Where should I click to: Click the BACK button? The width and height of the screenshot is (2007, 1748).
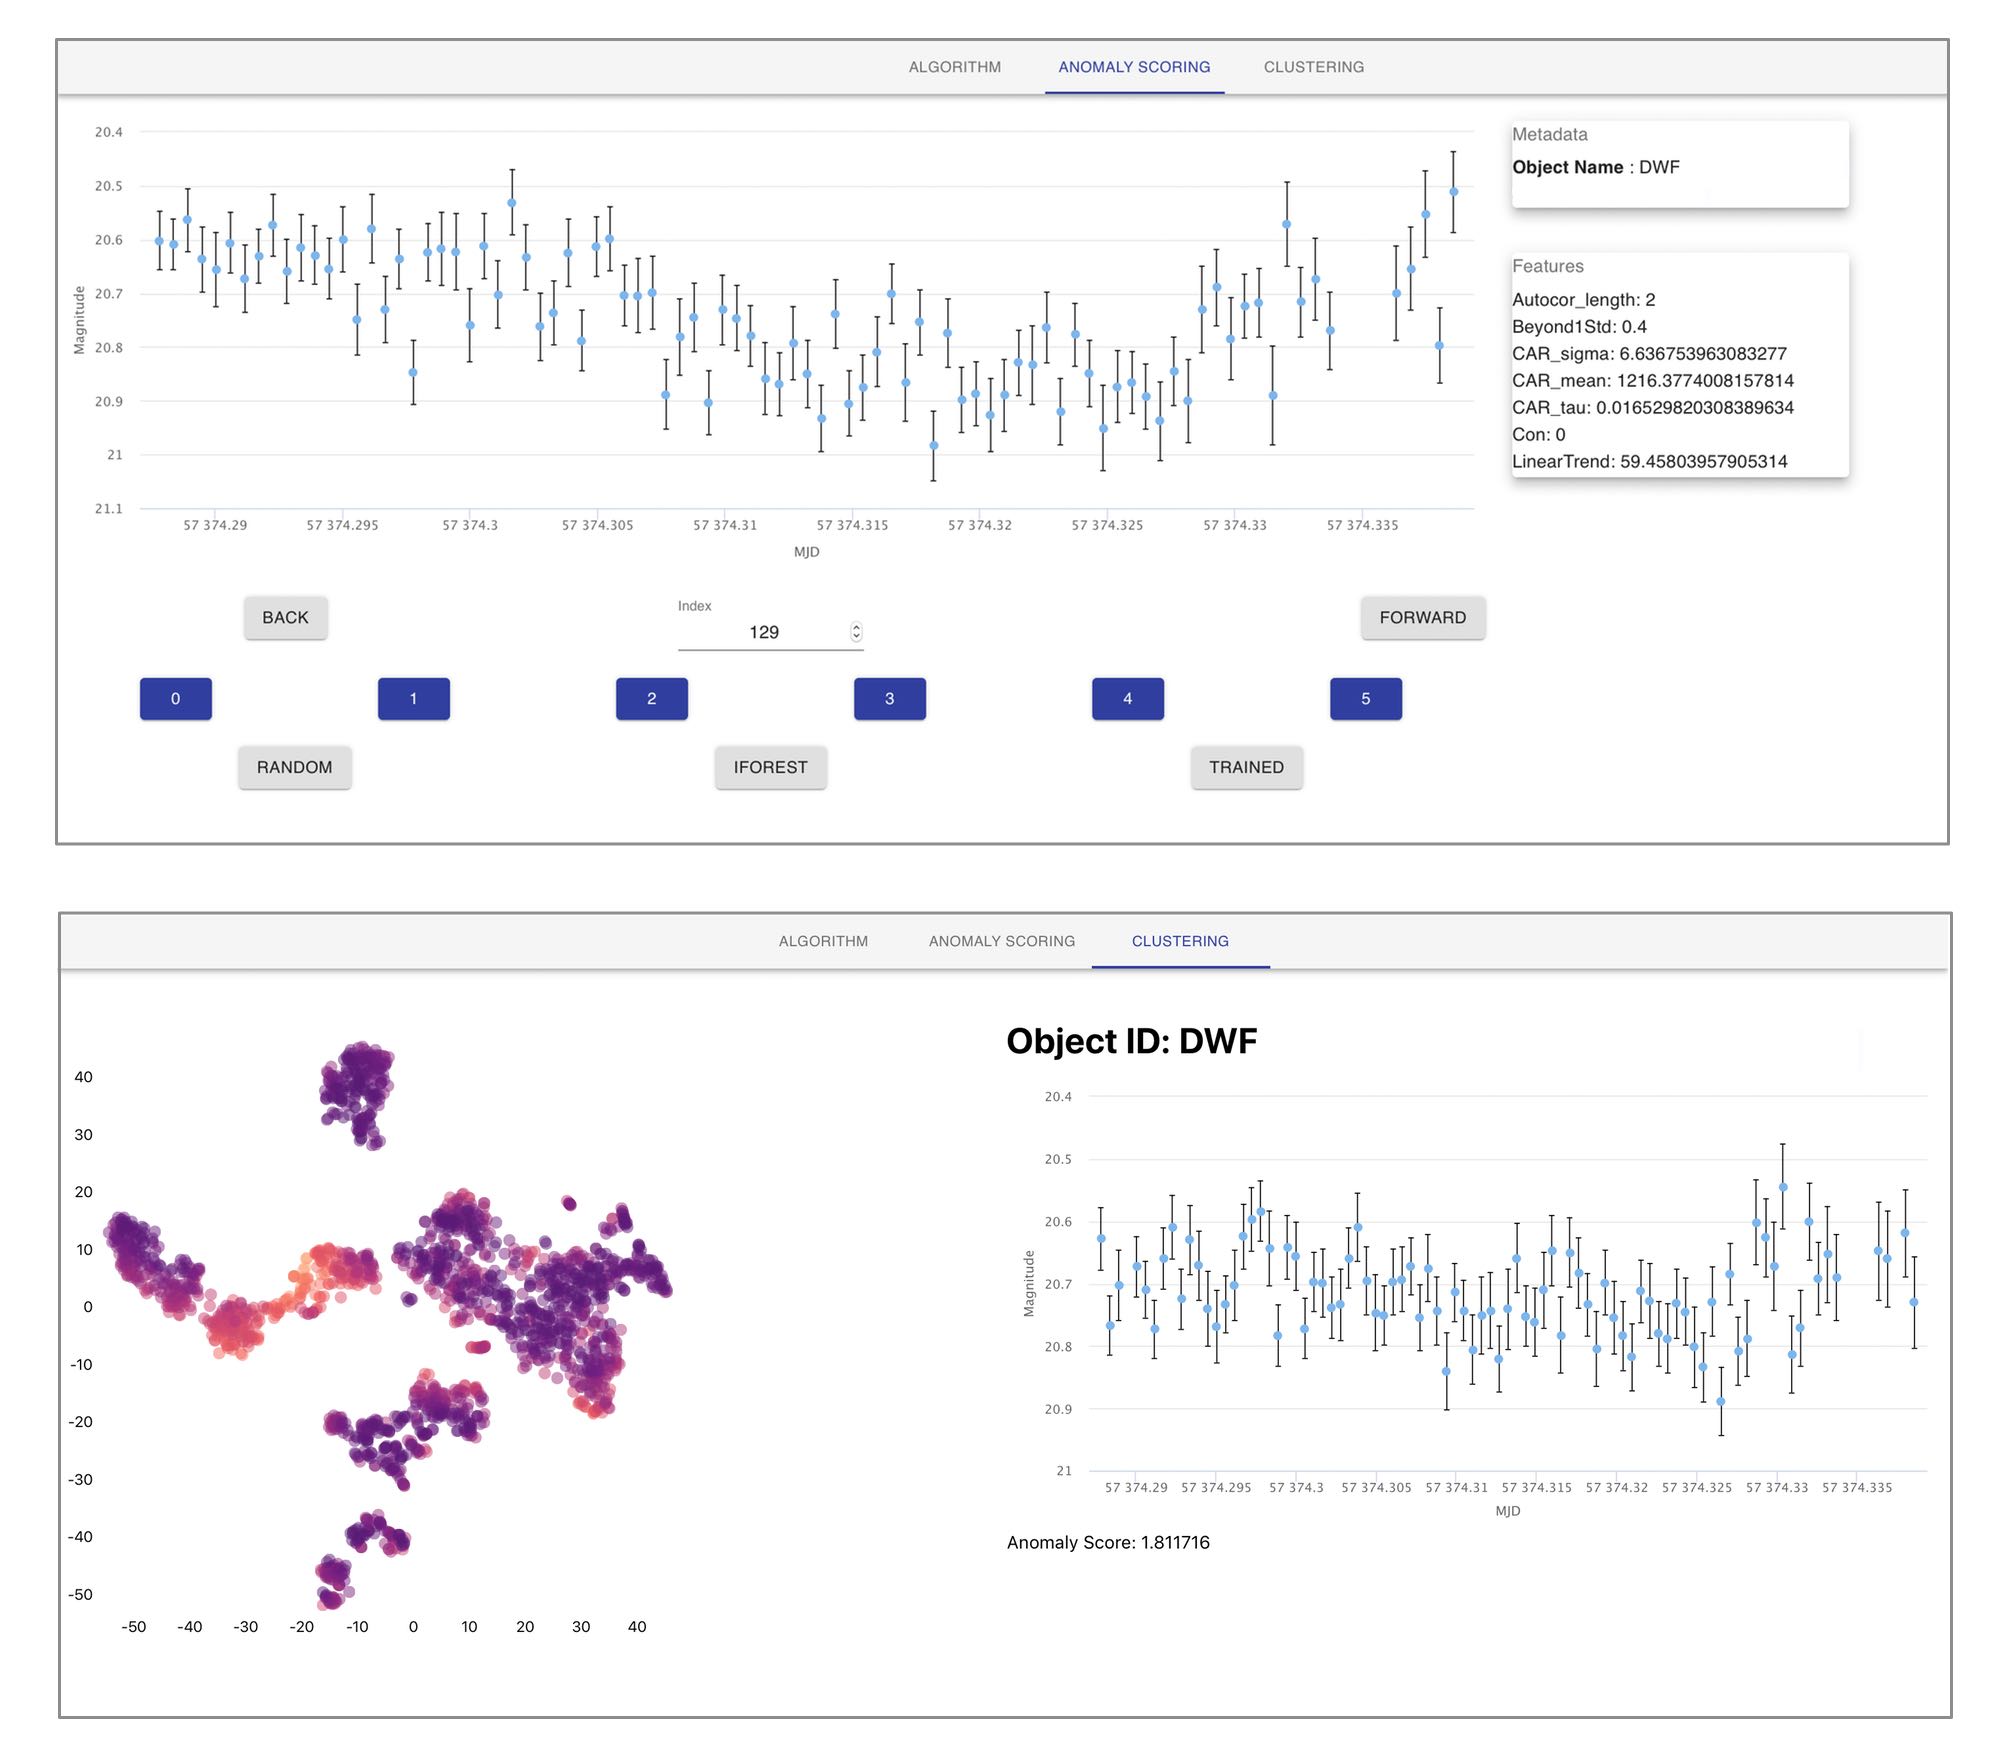tap(285, 617)
